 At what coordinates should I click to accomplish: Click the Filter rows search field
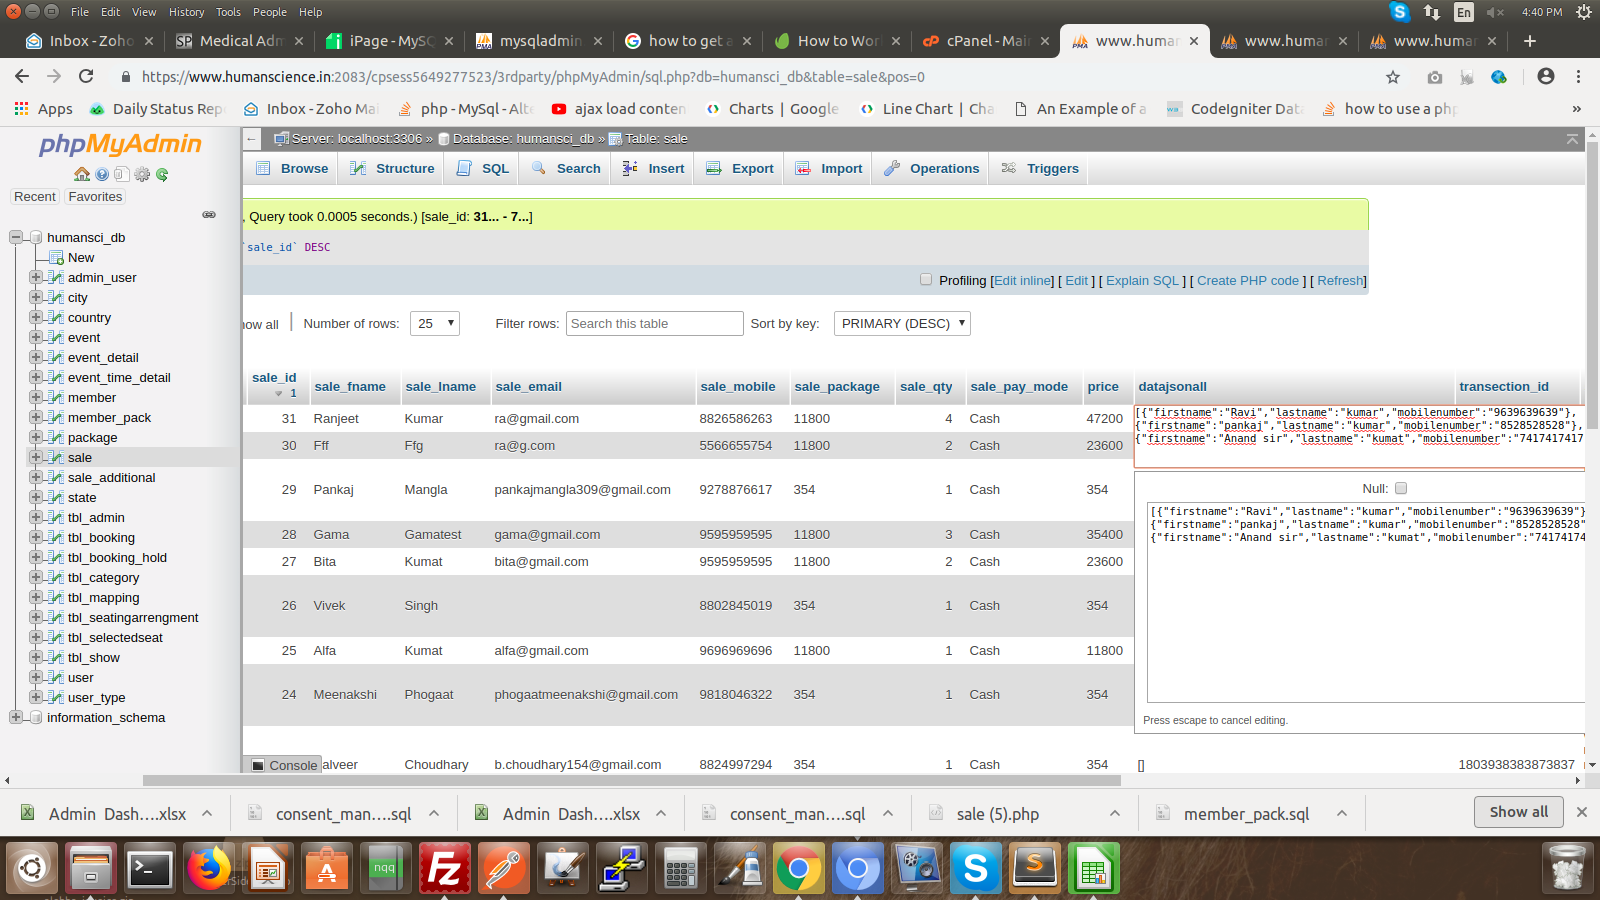coord(655,323)
